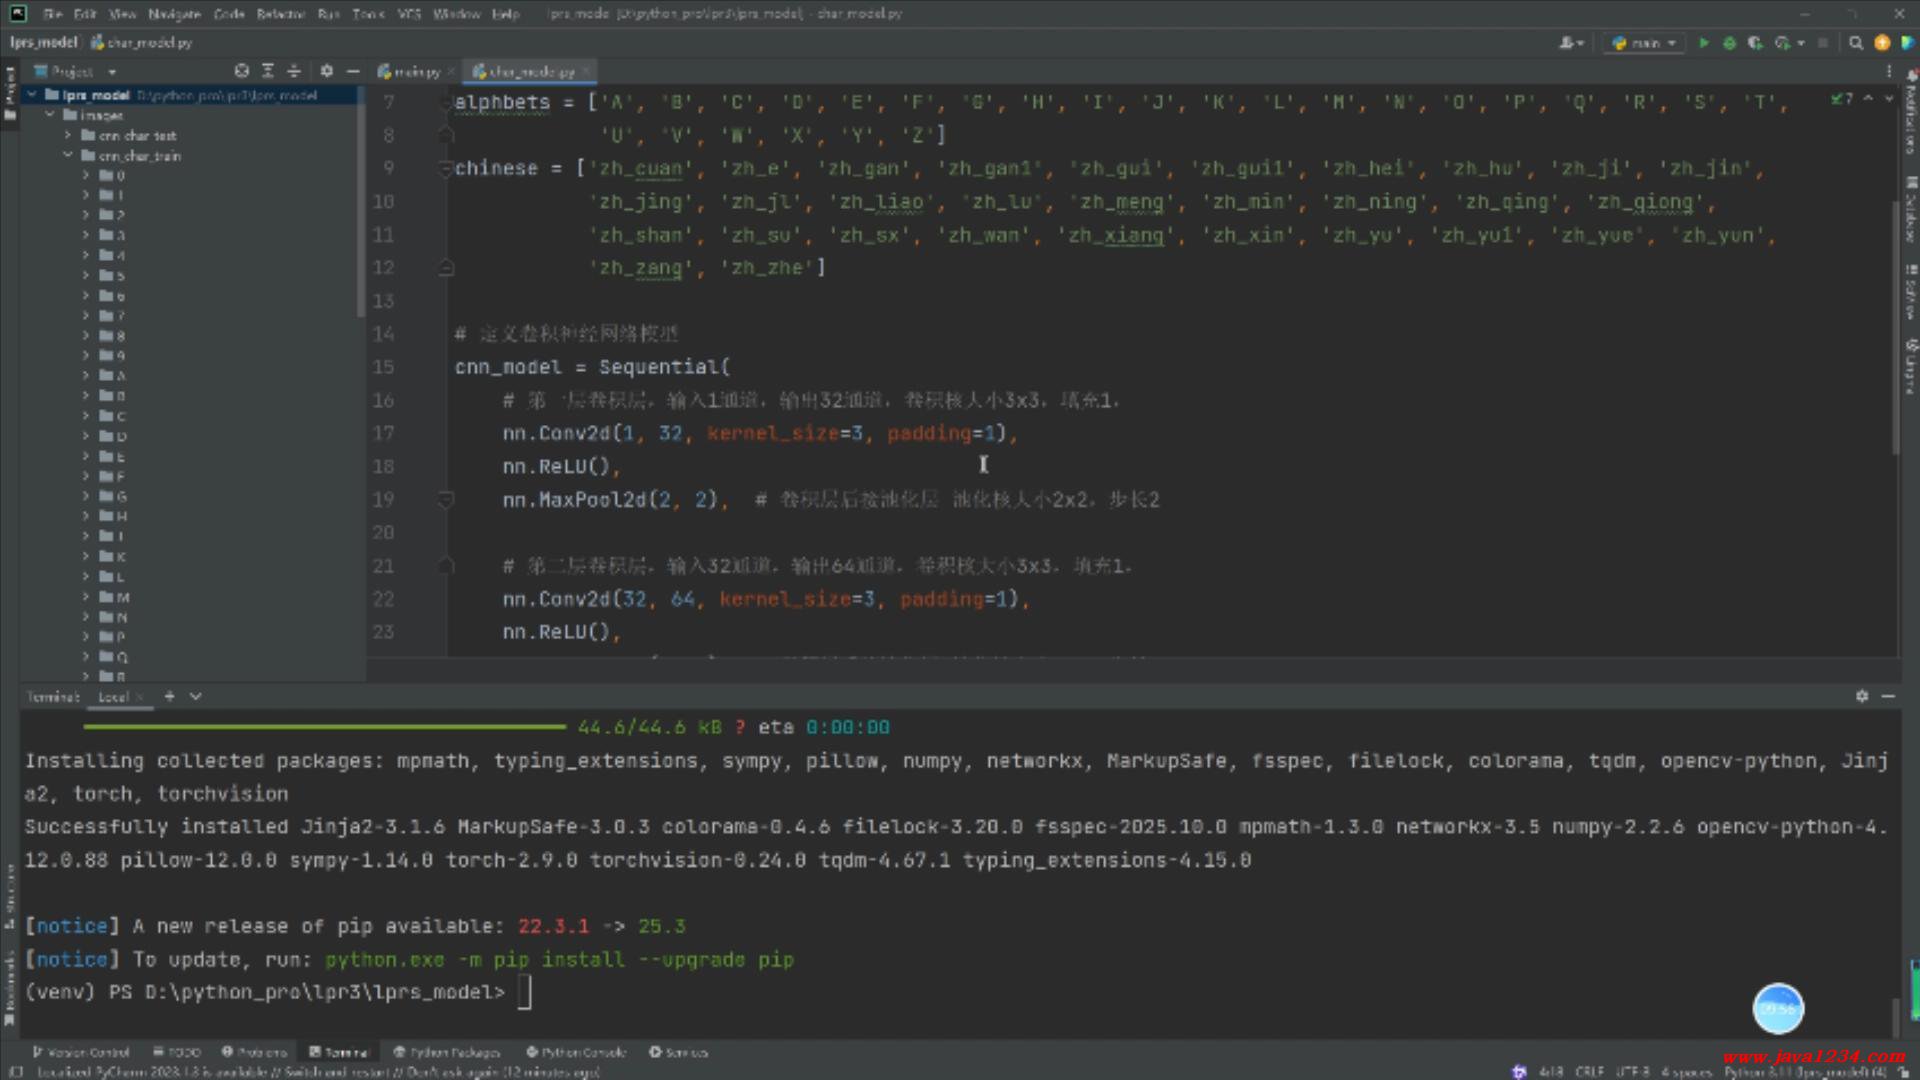This screenshot has height=1080, width=1920.
Task: Click the terminal command prompt input
Action: point(524,992)
